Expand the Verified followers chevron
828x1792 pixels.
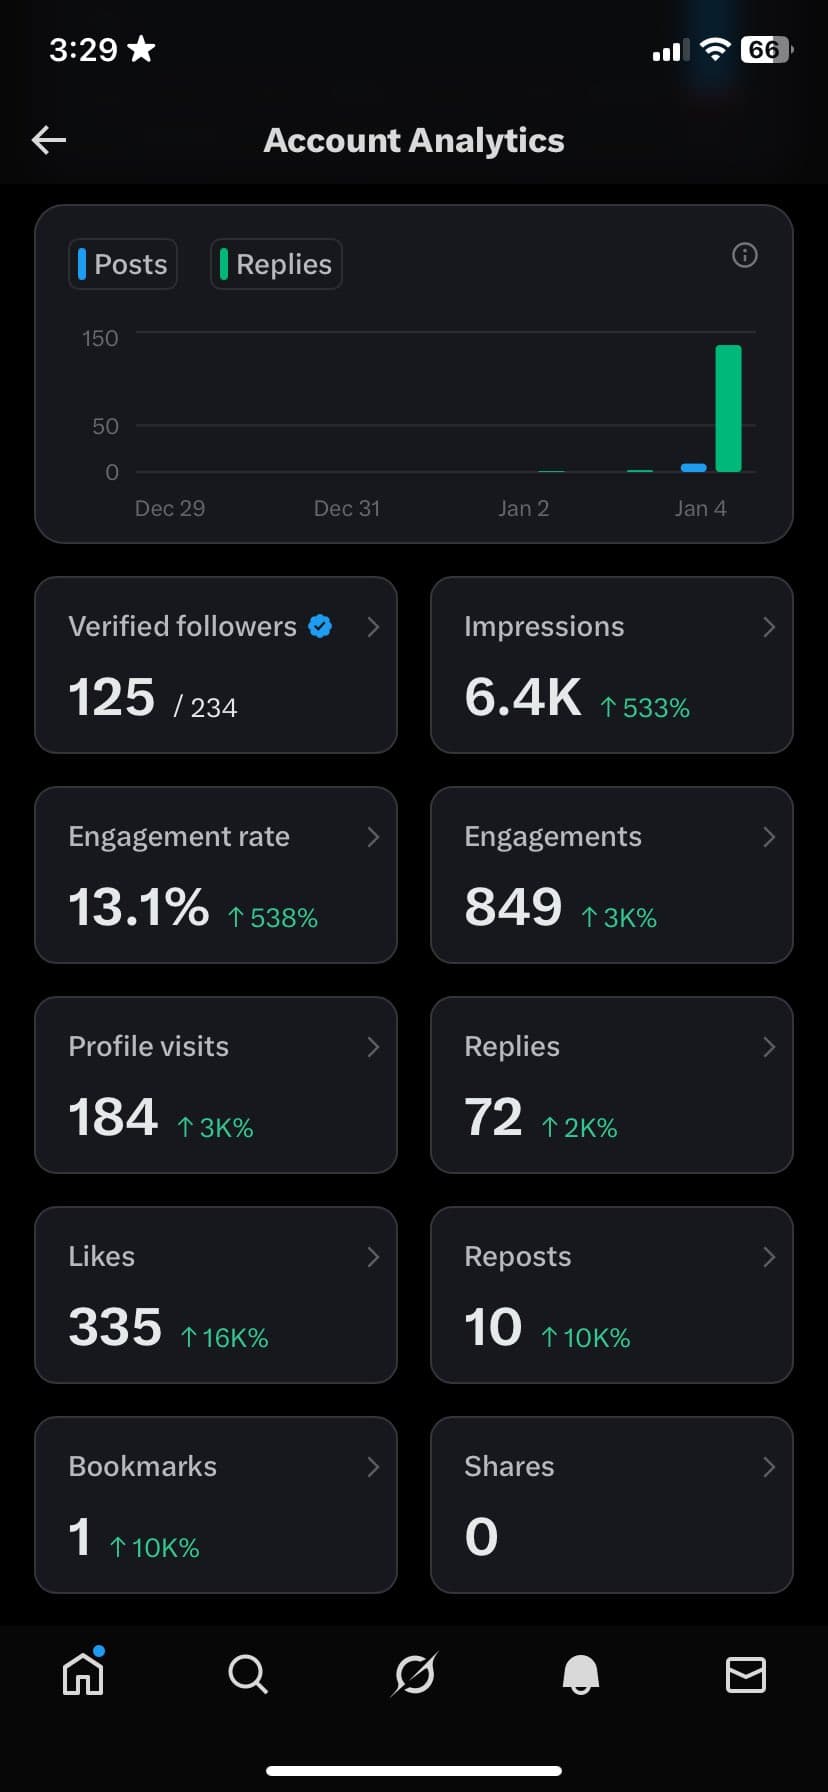373,627
